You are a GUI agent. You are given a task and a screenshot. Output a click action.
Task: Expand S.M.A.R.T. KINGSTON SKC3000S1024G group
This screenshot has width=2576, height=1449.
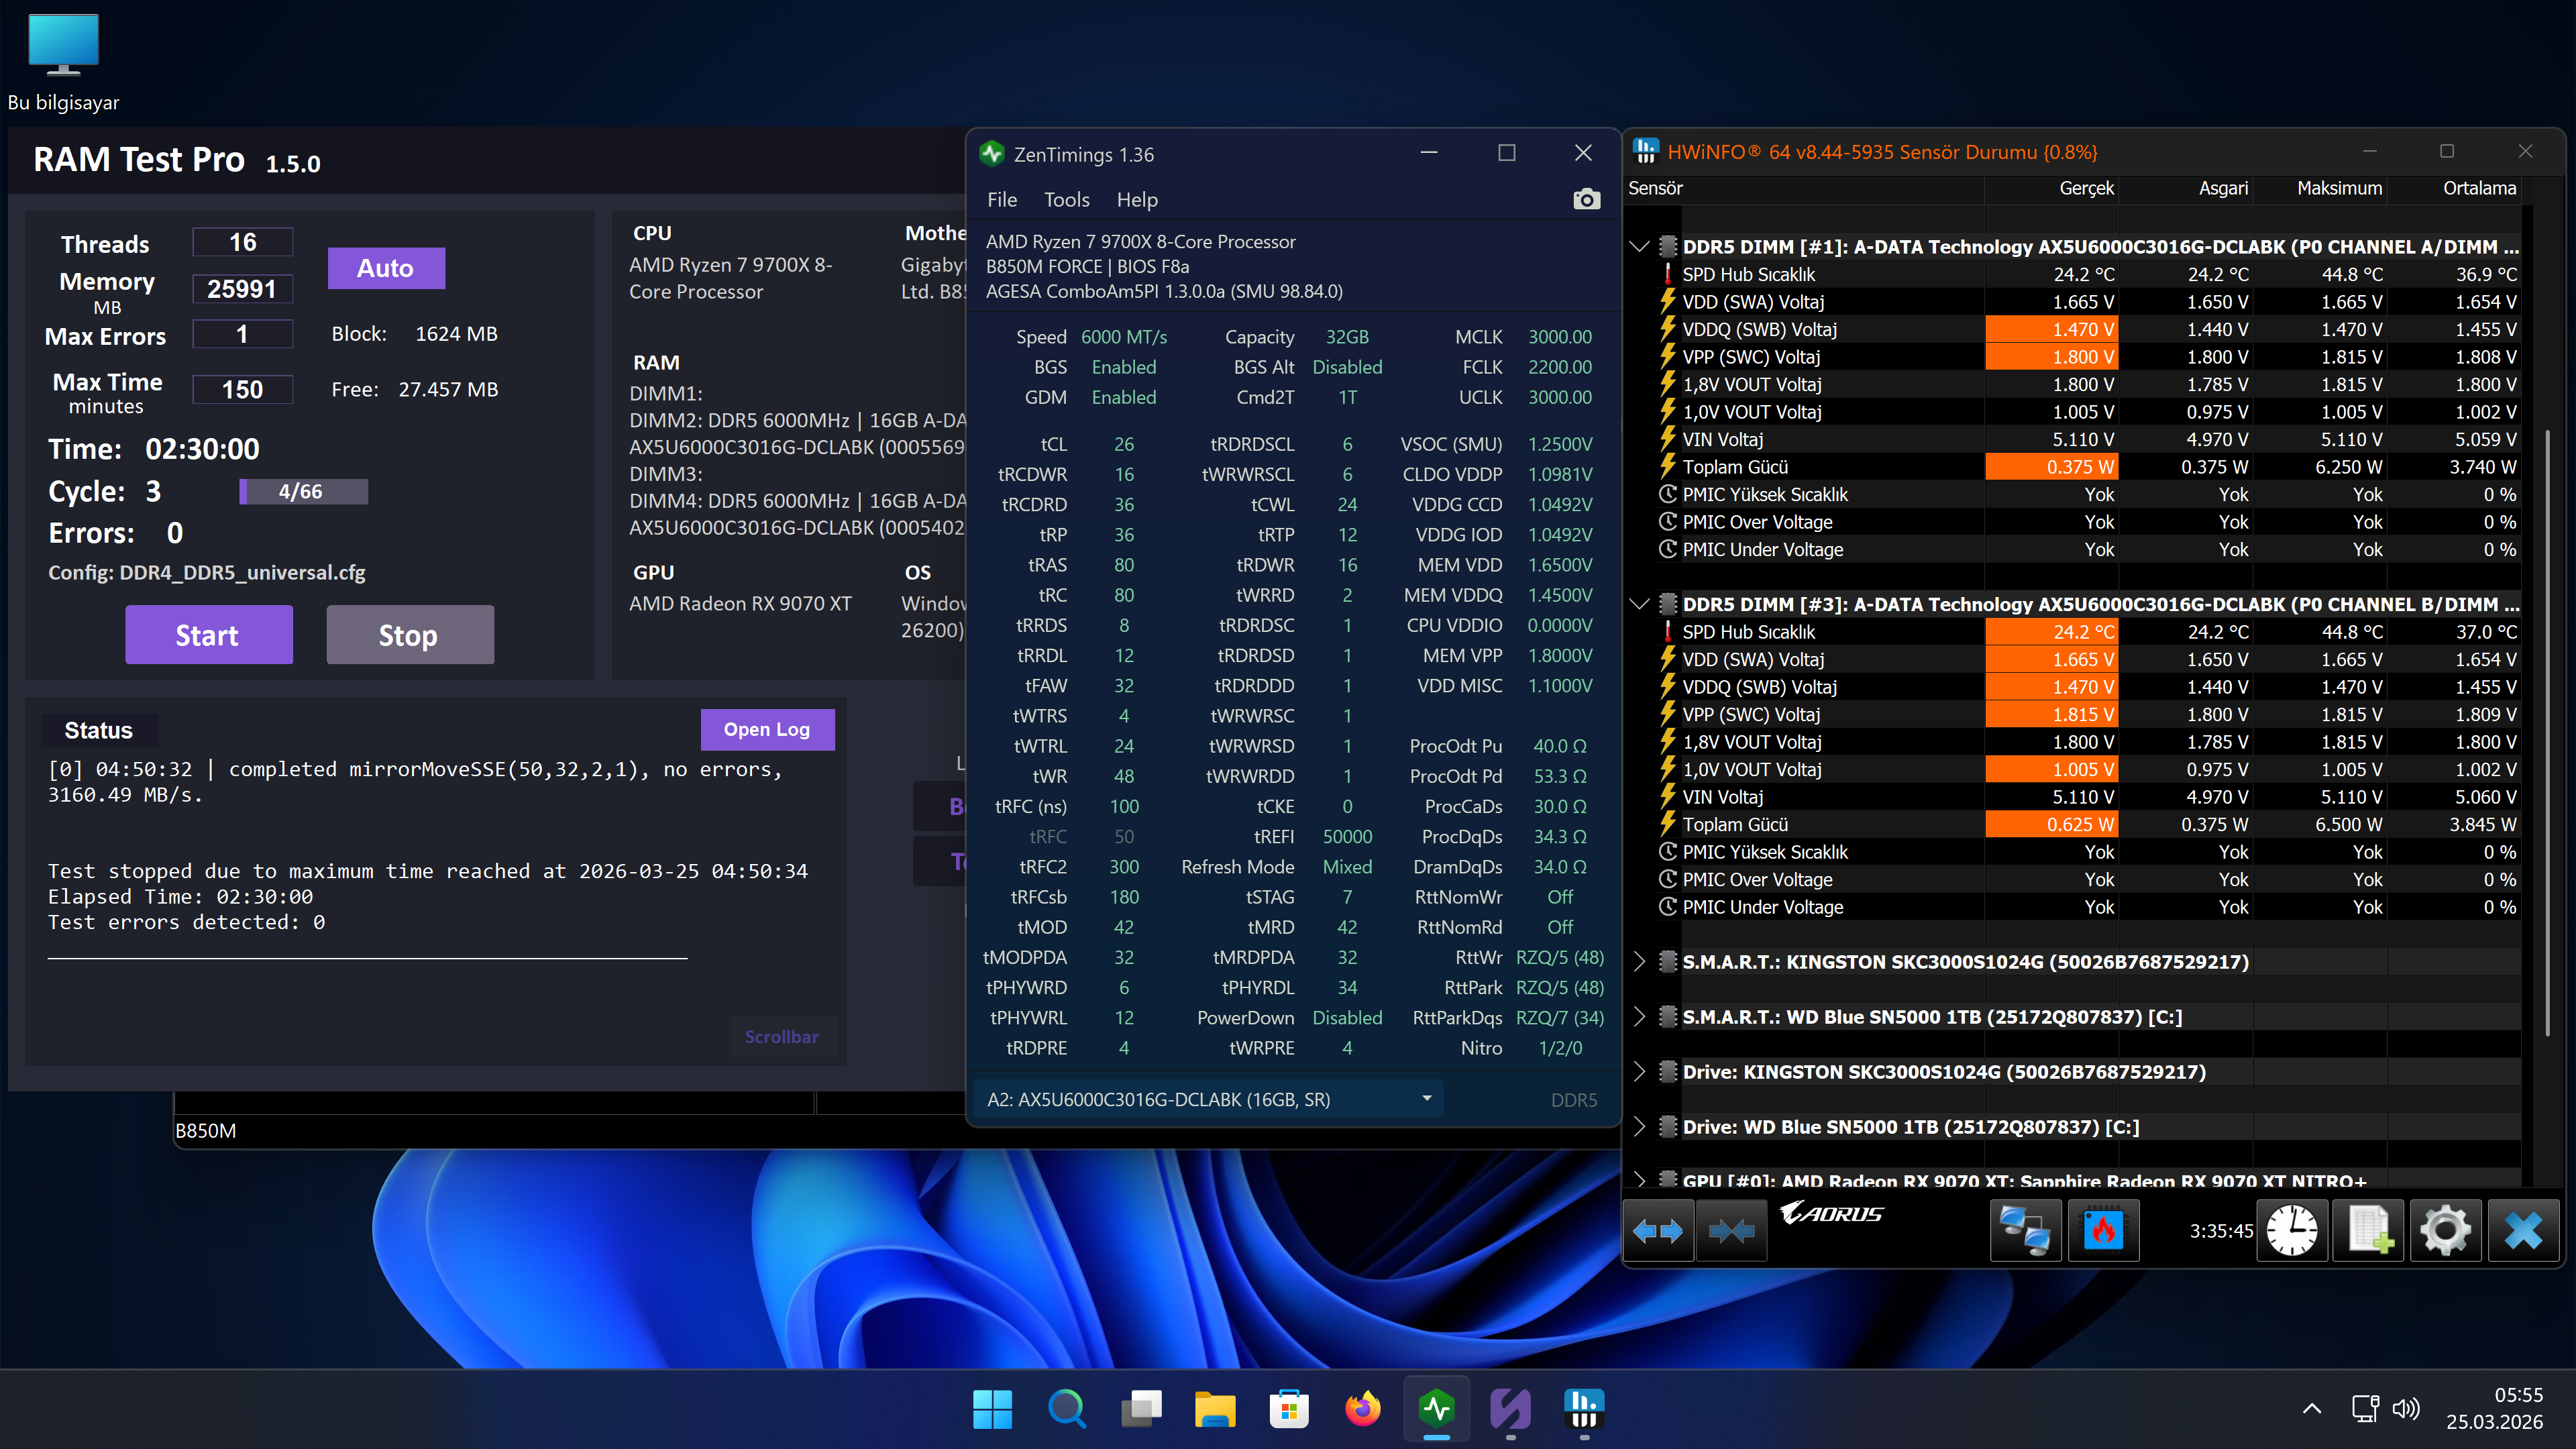pos(1639,961)
